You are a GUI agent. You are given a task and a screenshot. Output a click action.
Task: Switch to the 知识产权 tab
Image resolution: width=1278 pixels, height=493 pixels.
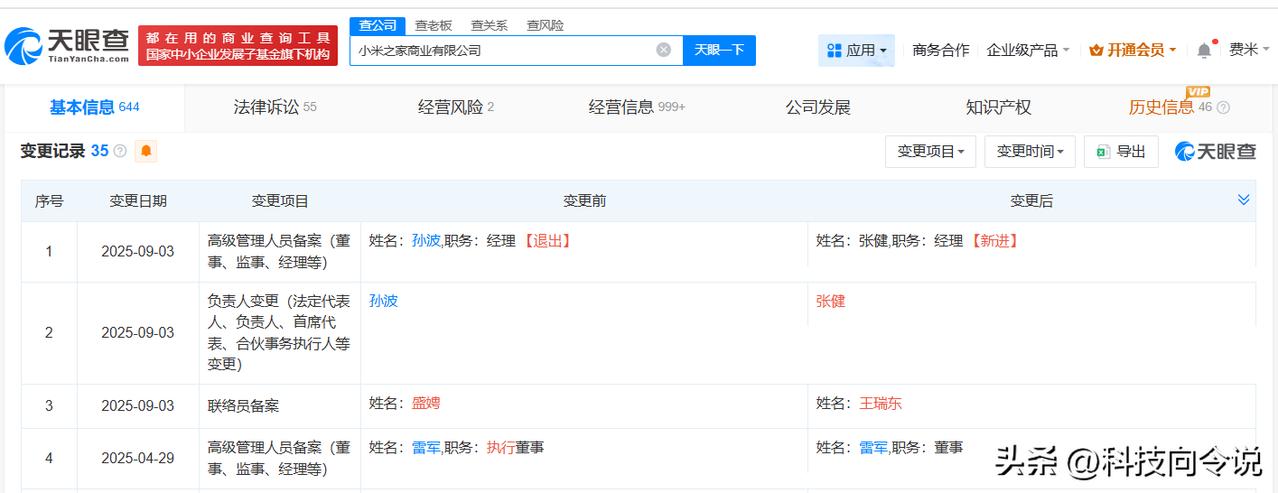click(x=998, y=107)
